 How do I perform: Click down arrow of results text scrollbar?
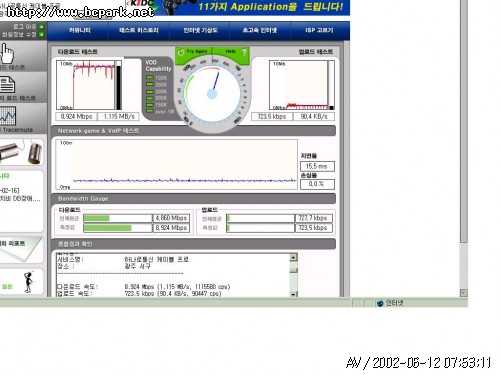[293, 294]
